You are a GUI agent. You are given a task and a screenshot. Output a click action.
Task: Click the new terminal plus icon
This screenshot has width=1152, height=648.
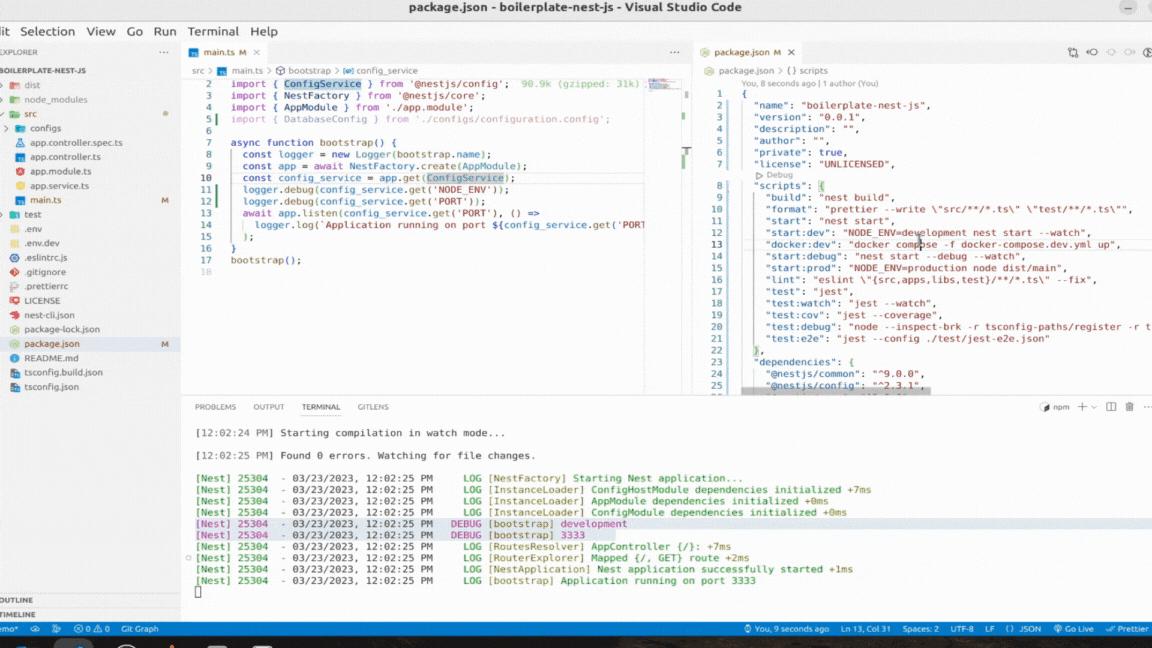[x=1083, y=407]
